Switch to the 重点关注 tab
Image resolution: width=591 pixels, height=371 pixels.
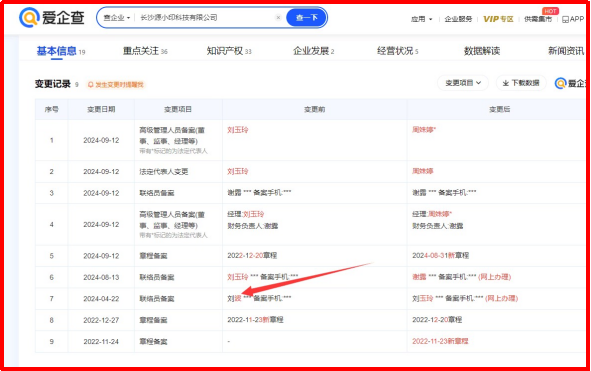click(145, 51)
